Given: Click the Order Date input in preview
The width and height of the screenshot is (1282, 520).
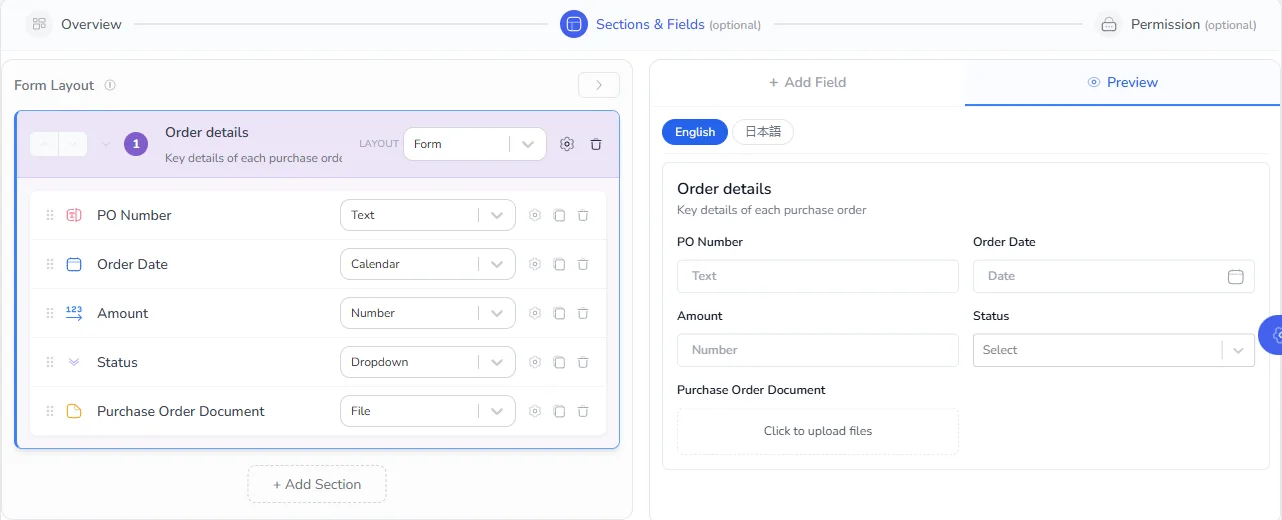Looking at the screenshot, I should tap(1114, 276).
